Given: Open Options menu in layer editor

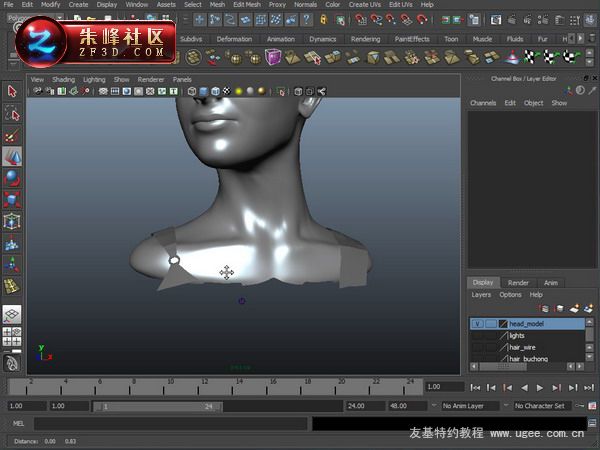Looking at the screenshot, I should pyautogui.click(x=510, y=295).
